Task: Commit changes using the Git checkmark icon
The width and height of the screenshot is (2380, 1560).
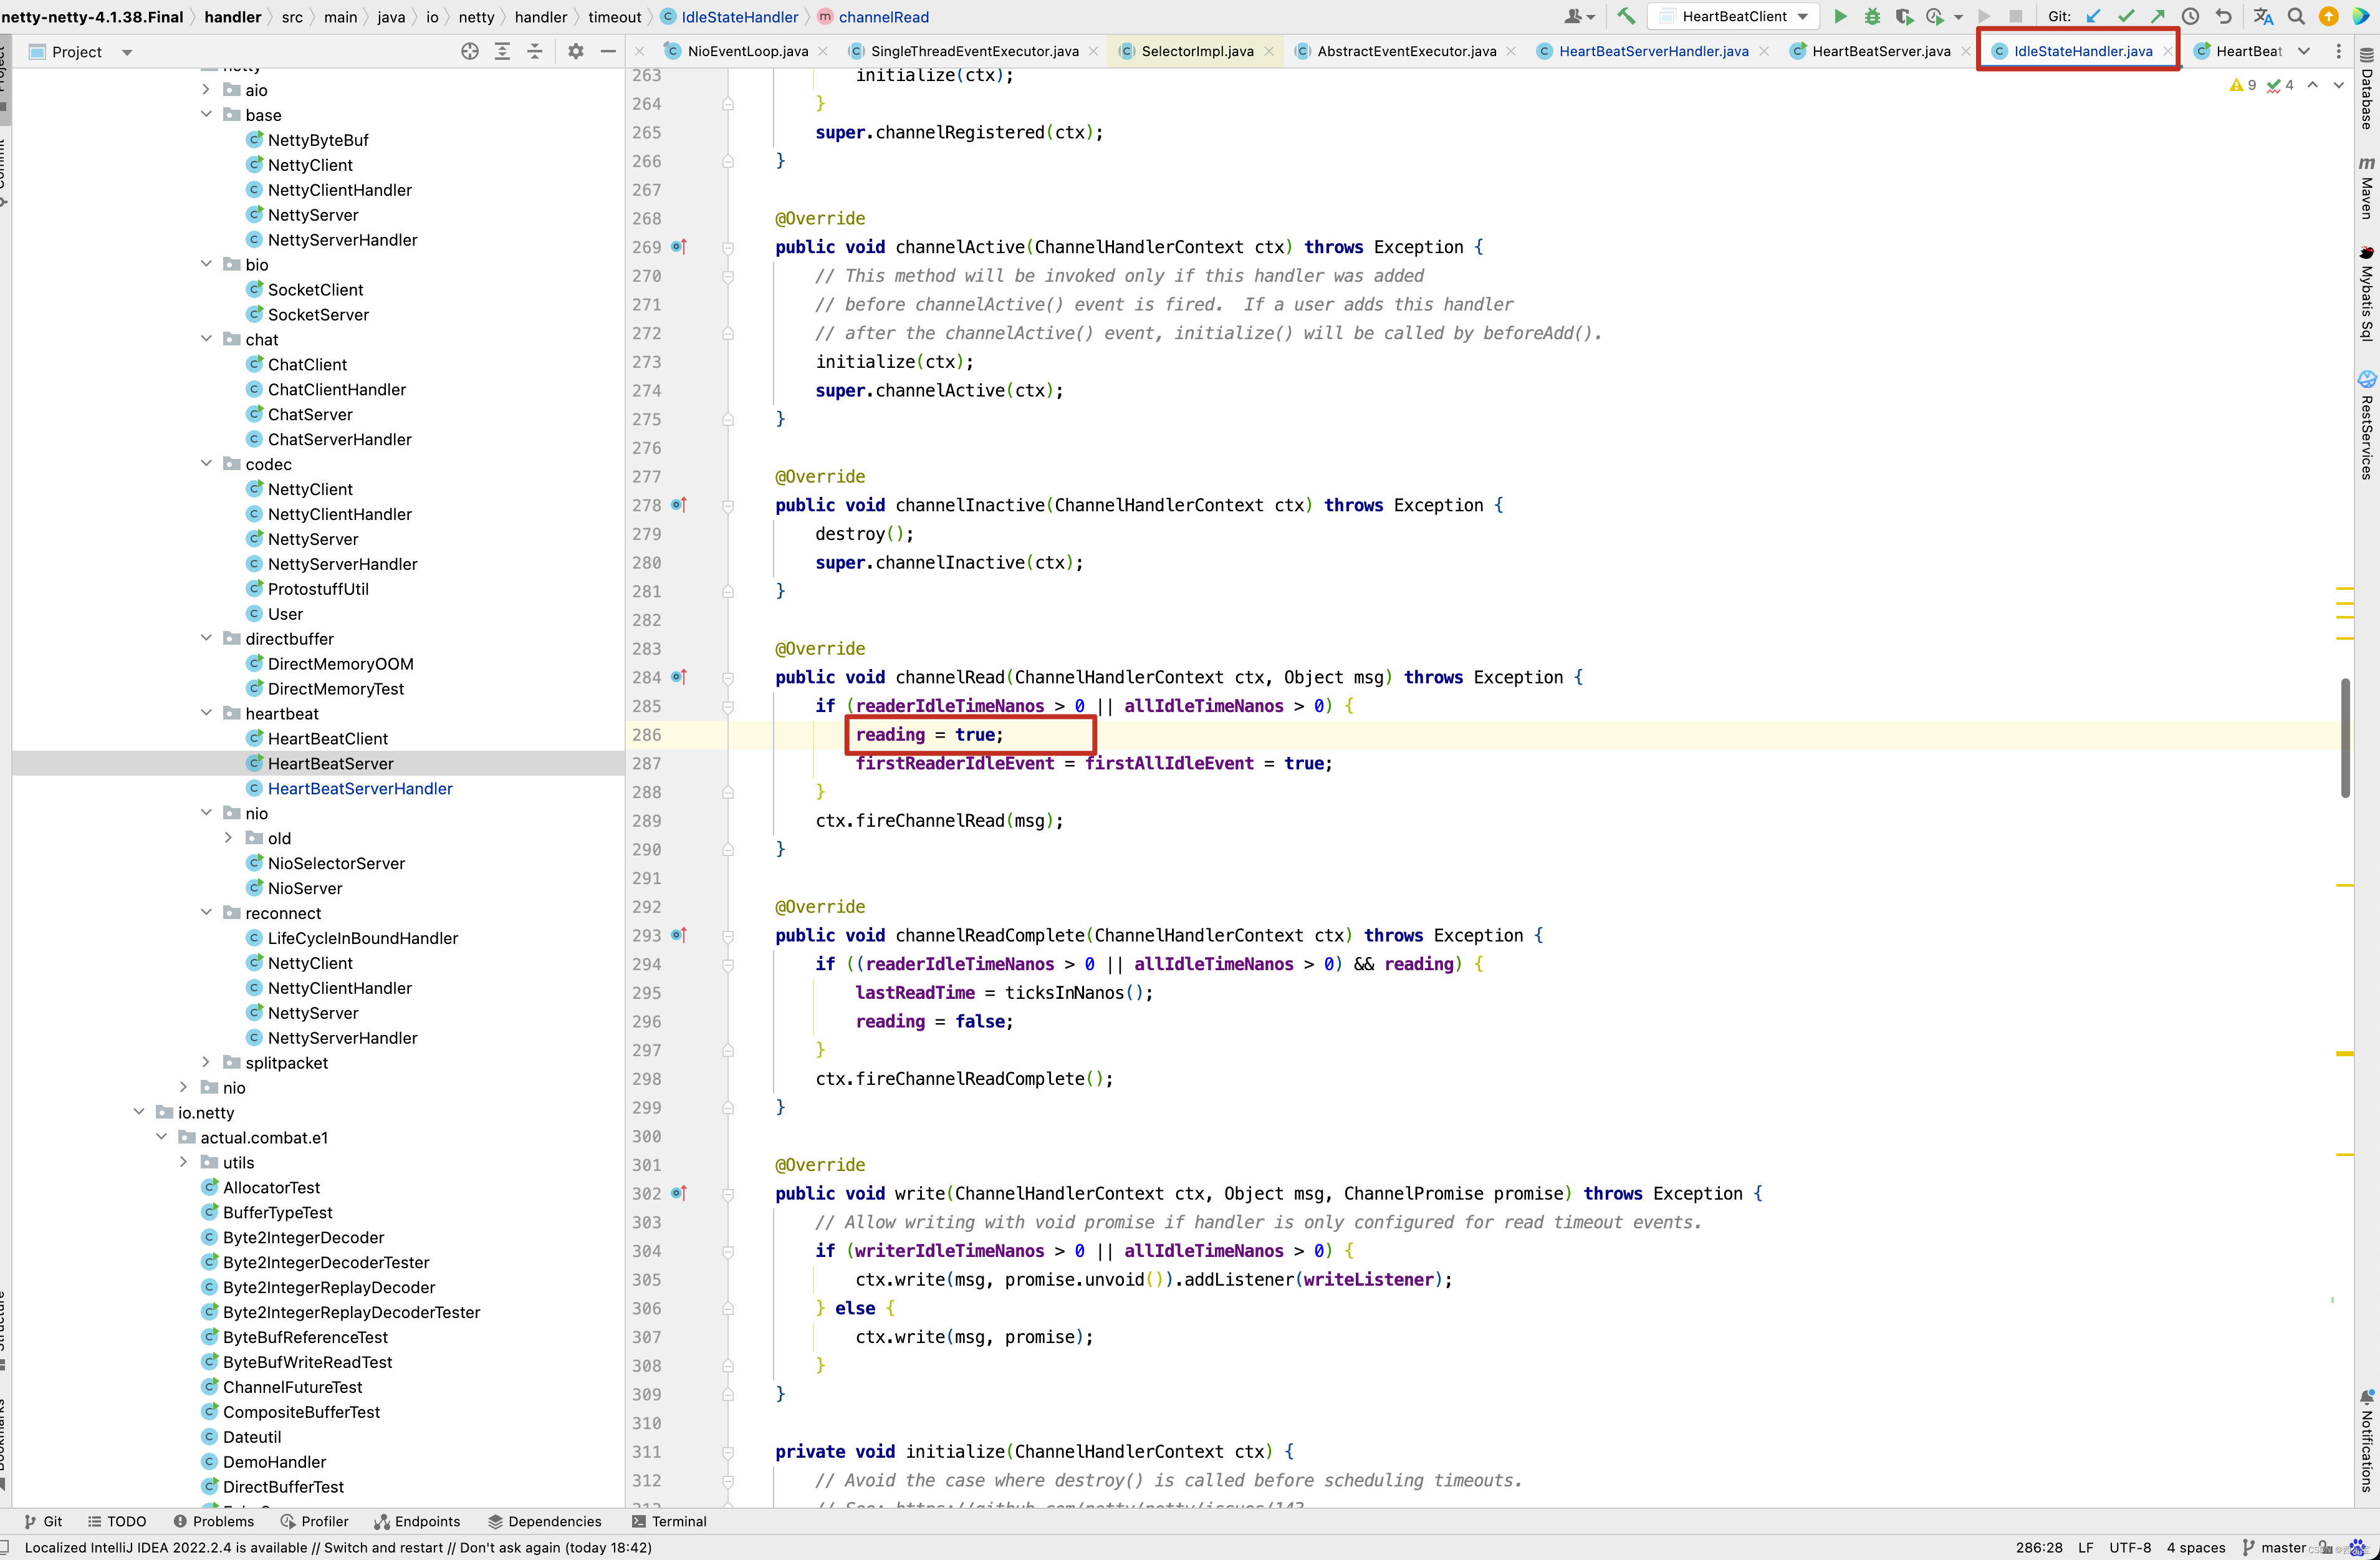Action: click(2126, 16)
